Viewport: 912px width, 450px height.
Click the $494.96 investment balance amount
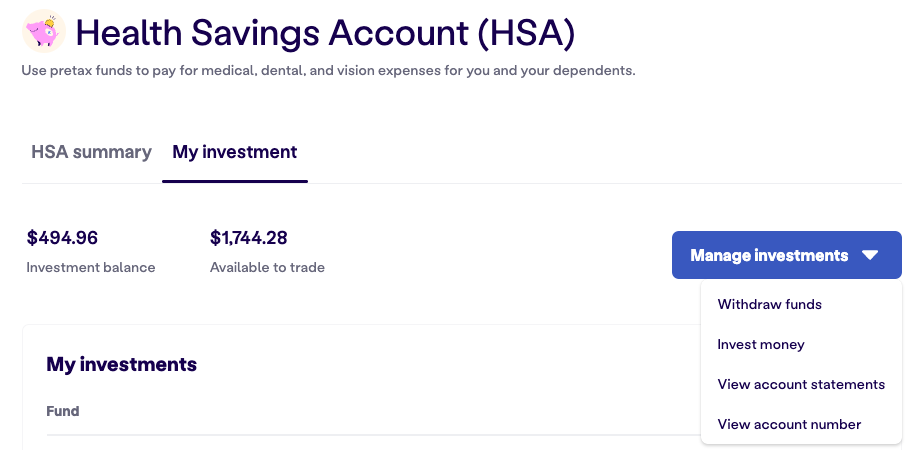click(62, 238)
